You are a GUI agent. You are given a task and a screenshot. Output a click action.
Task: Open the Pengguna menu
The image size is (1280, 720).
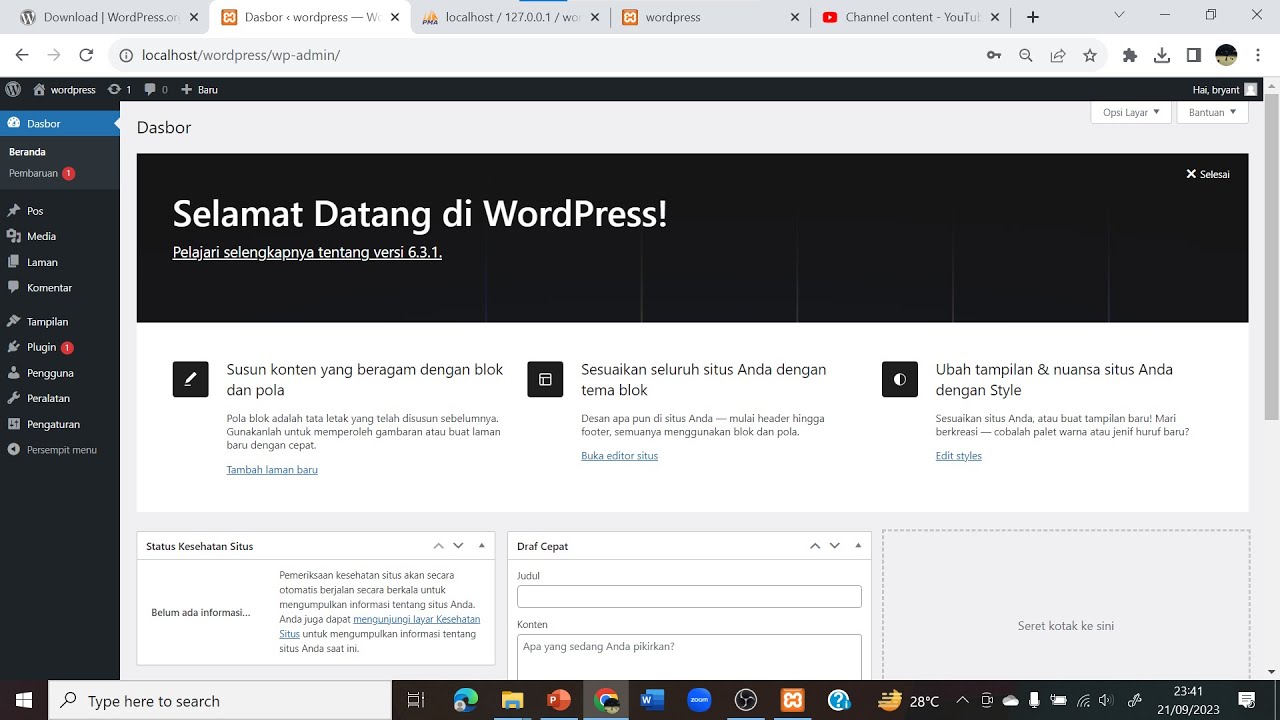(x=60, y=373)
